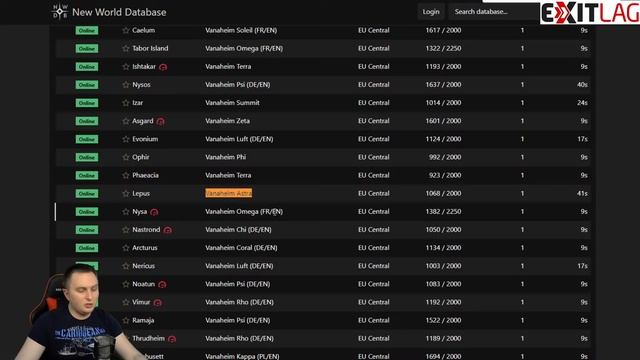The width and height of the screenshot is (640, 360).
Task: Click population 1637 / 2000 in Nysos row
Action: [443, 84]
